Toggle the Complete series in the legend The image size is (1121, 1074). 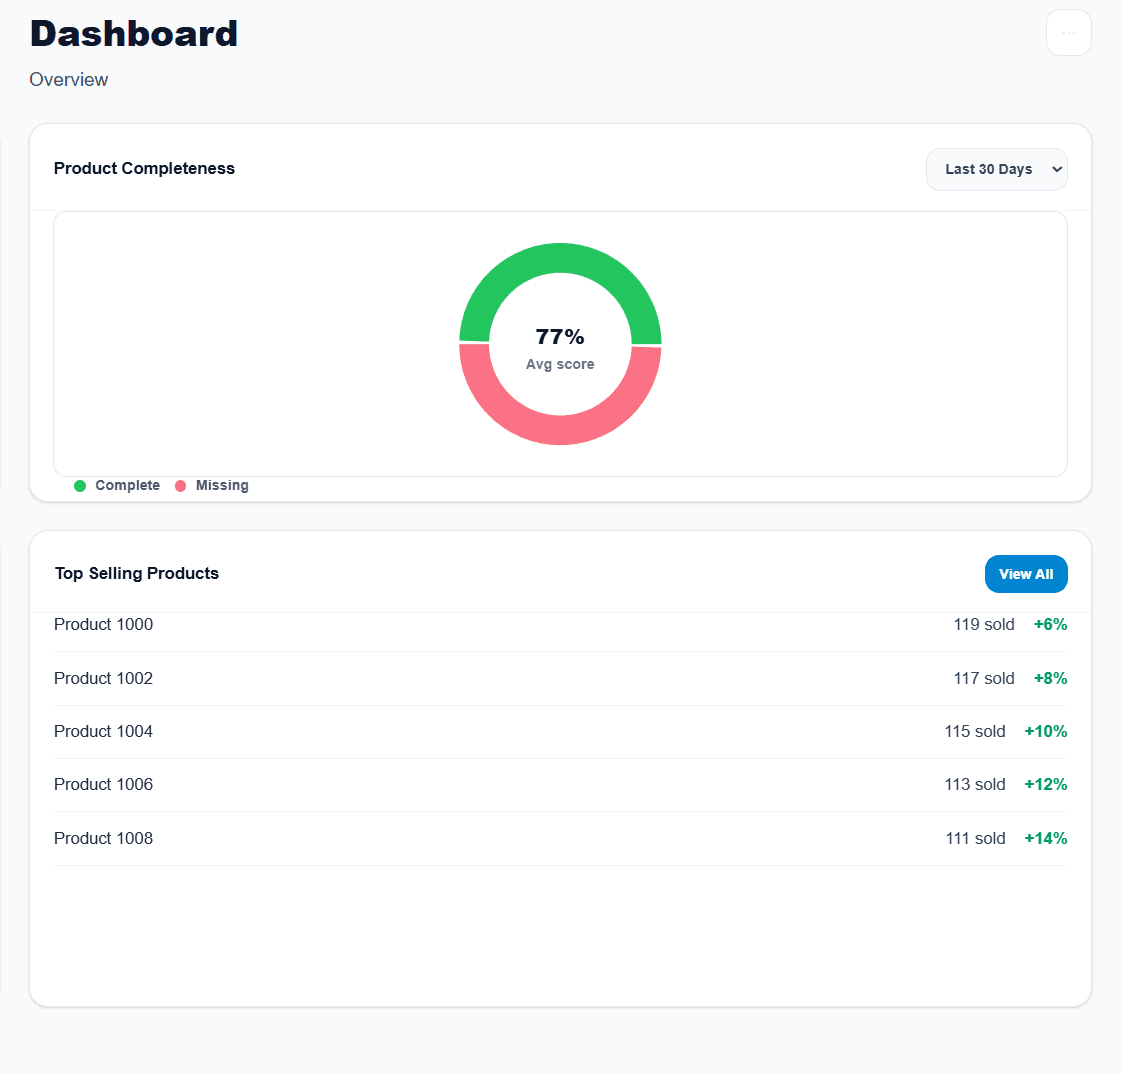click(127, 485)
